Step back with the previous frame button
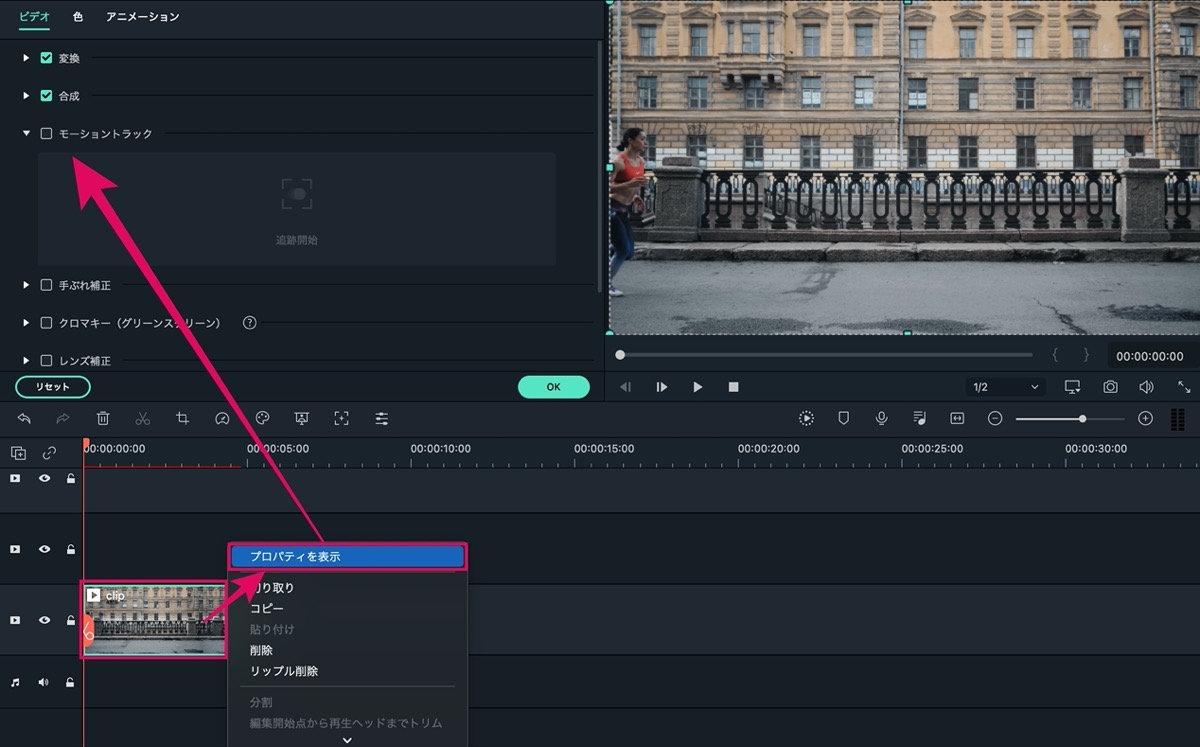Viewport: 1200px width, 747px height. click(625, 387)
